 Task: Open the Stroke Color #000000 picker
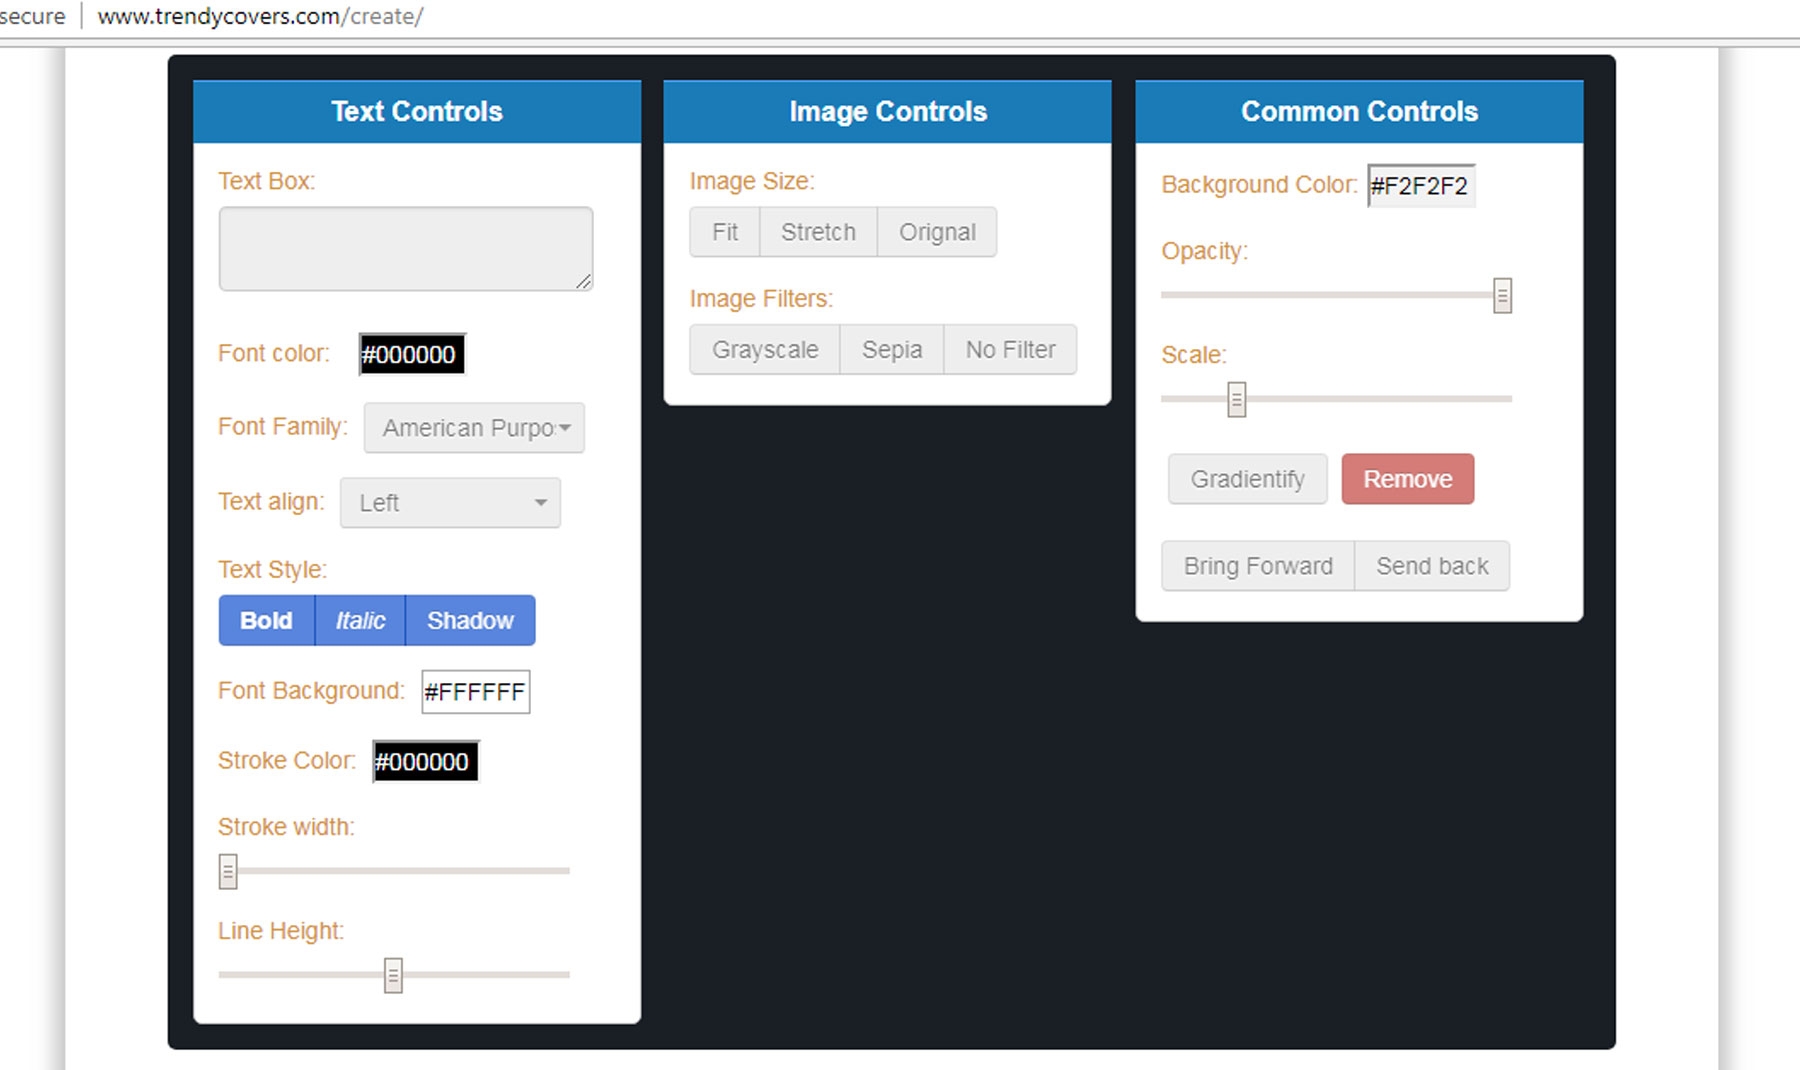click(x=425, y=761)
